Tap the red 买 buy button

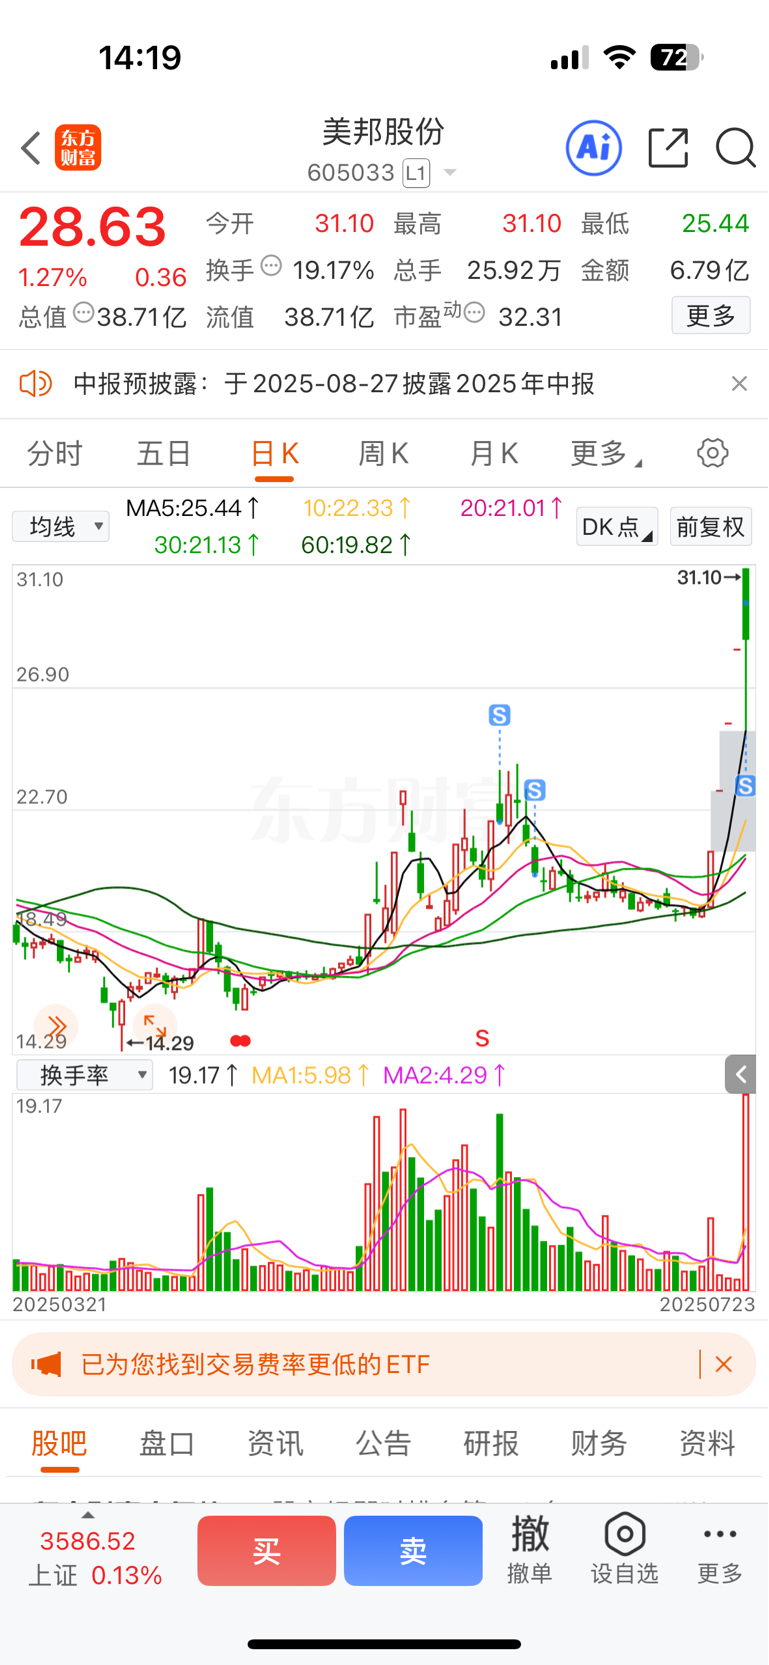coord(266,1550)
